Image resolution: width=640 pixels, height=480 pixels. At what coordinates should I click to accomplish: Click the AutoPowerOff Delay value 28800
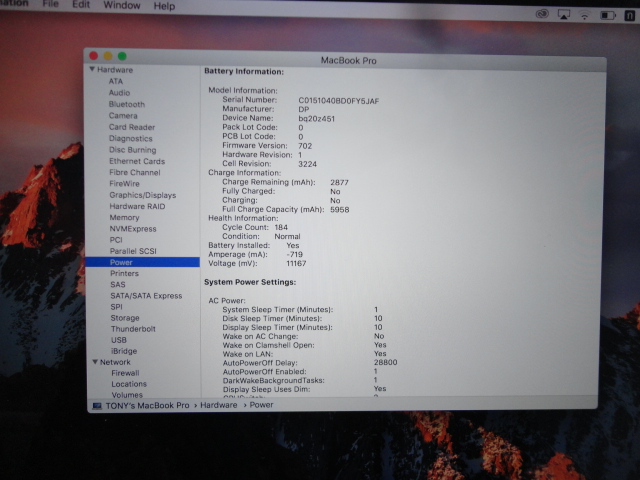pyautogui.click(x=386, y=362)
